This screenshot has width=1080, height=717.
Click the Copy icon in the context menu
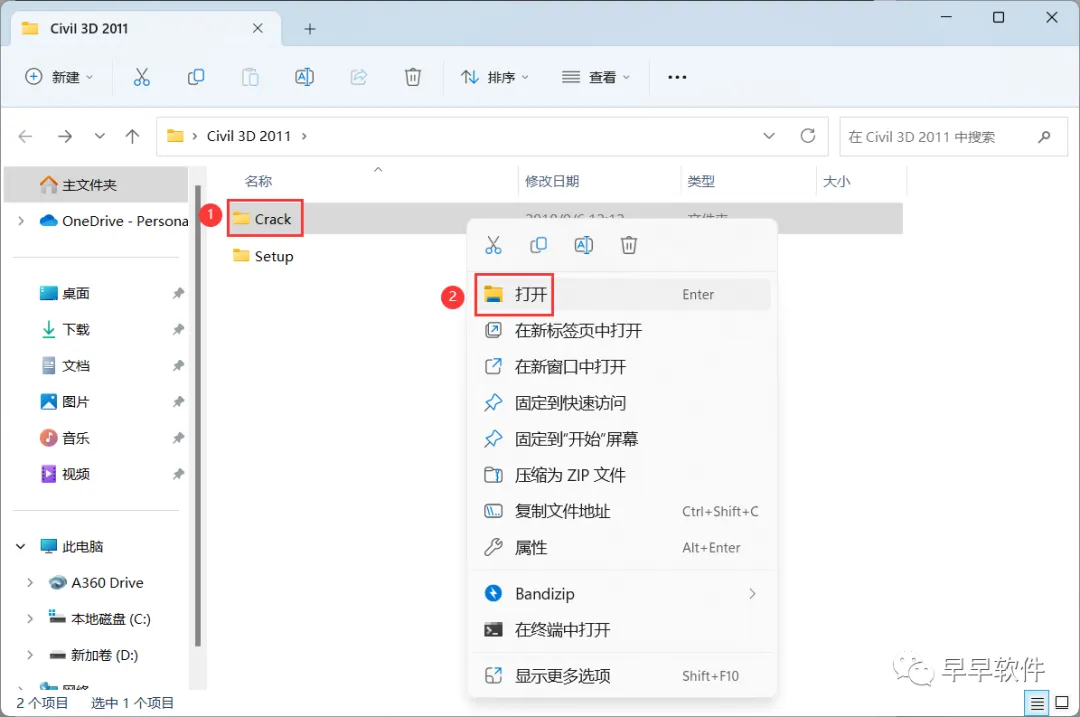pos(539,245)
